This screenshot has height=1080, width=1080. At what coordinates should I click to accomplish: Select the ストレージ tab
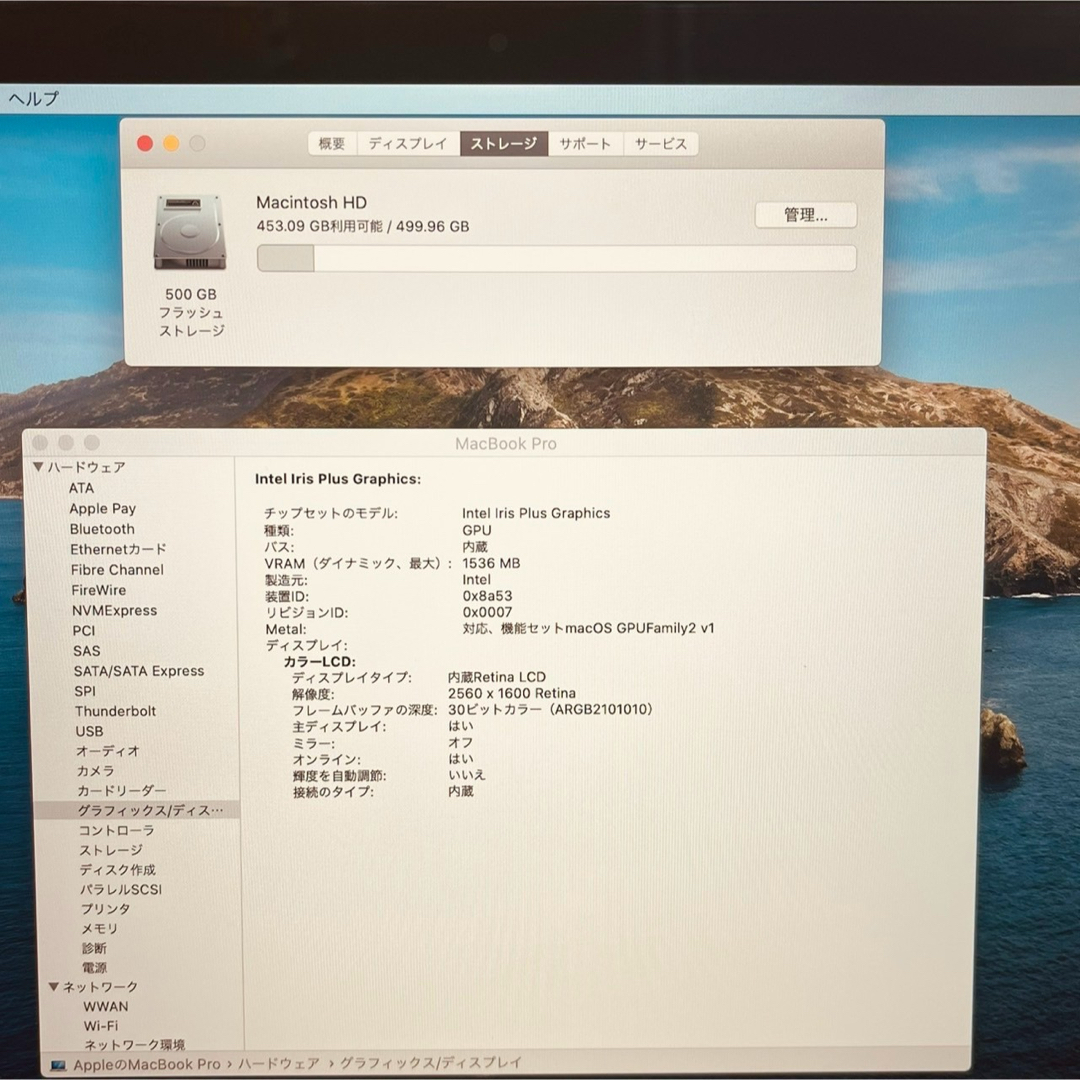503,144
